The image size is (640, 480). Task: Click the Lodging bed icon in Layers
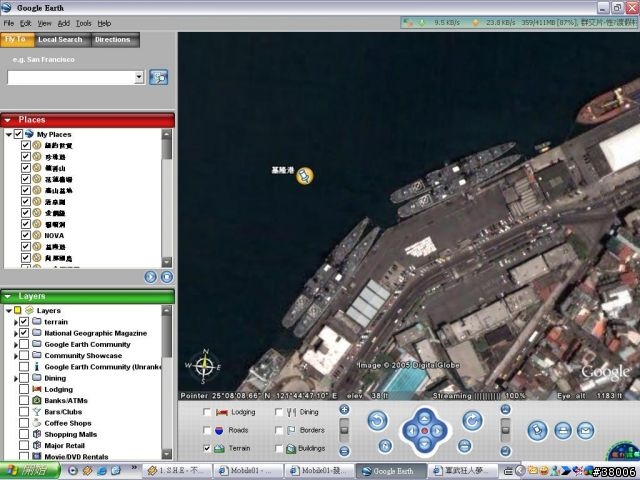pyautogui.click(x=37, y=389)
